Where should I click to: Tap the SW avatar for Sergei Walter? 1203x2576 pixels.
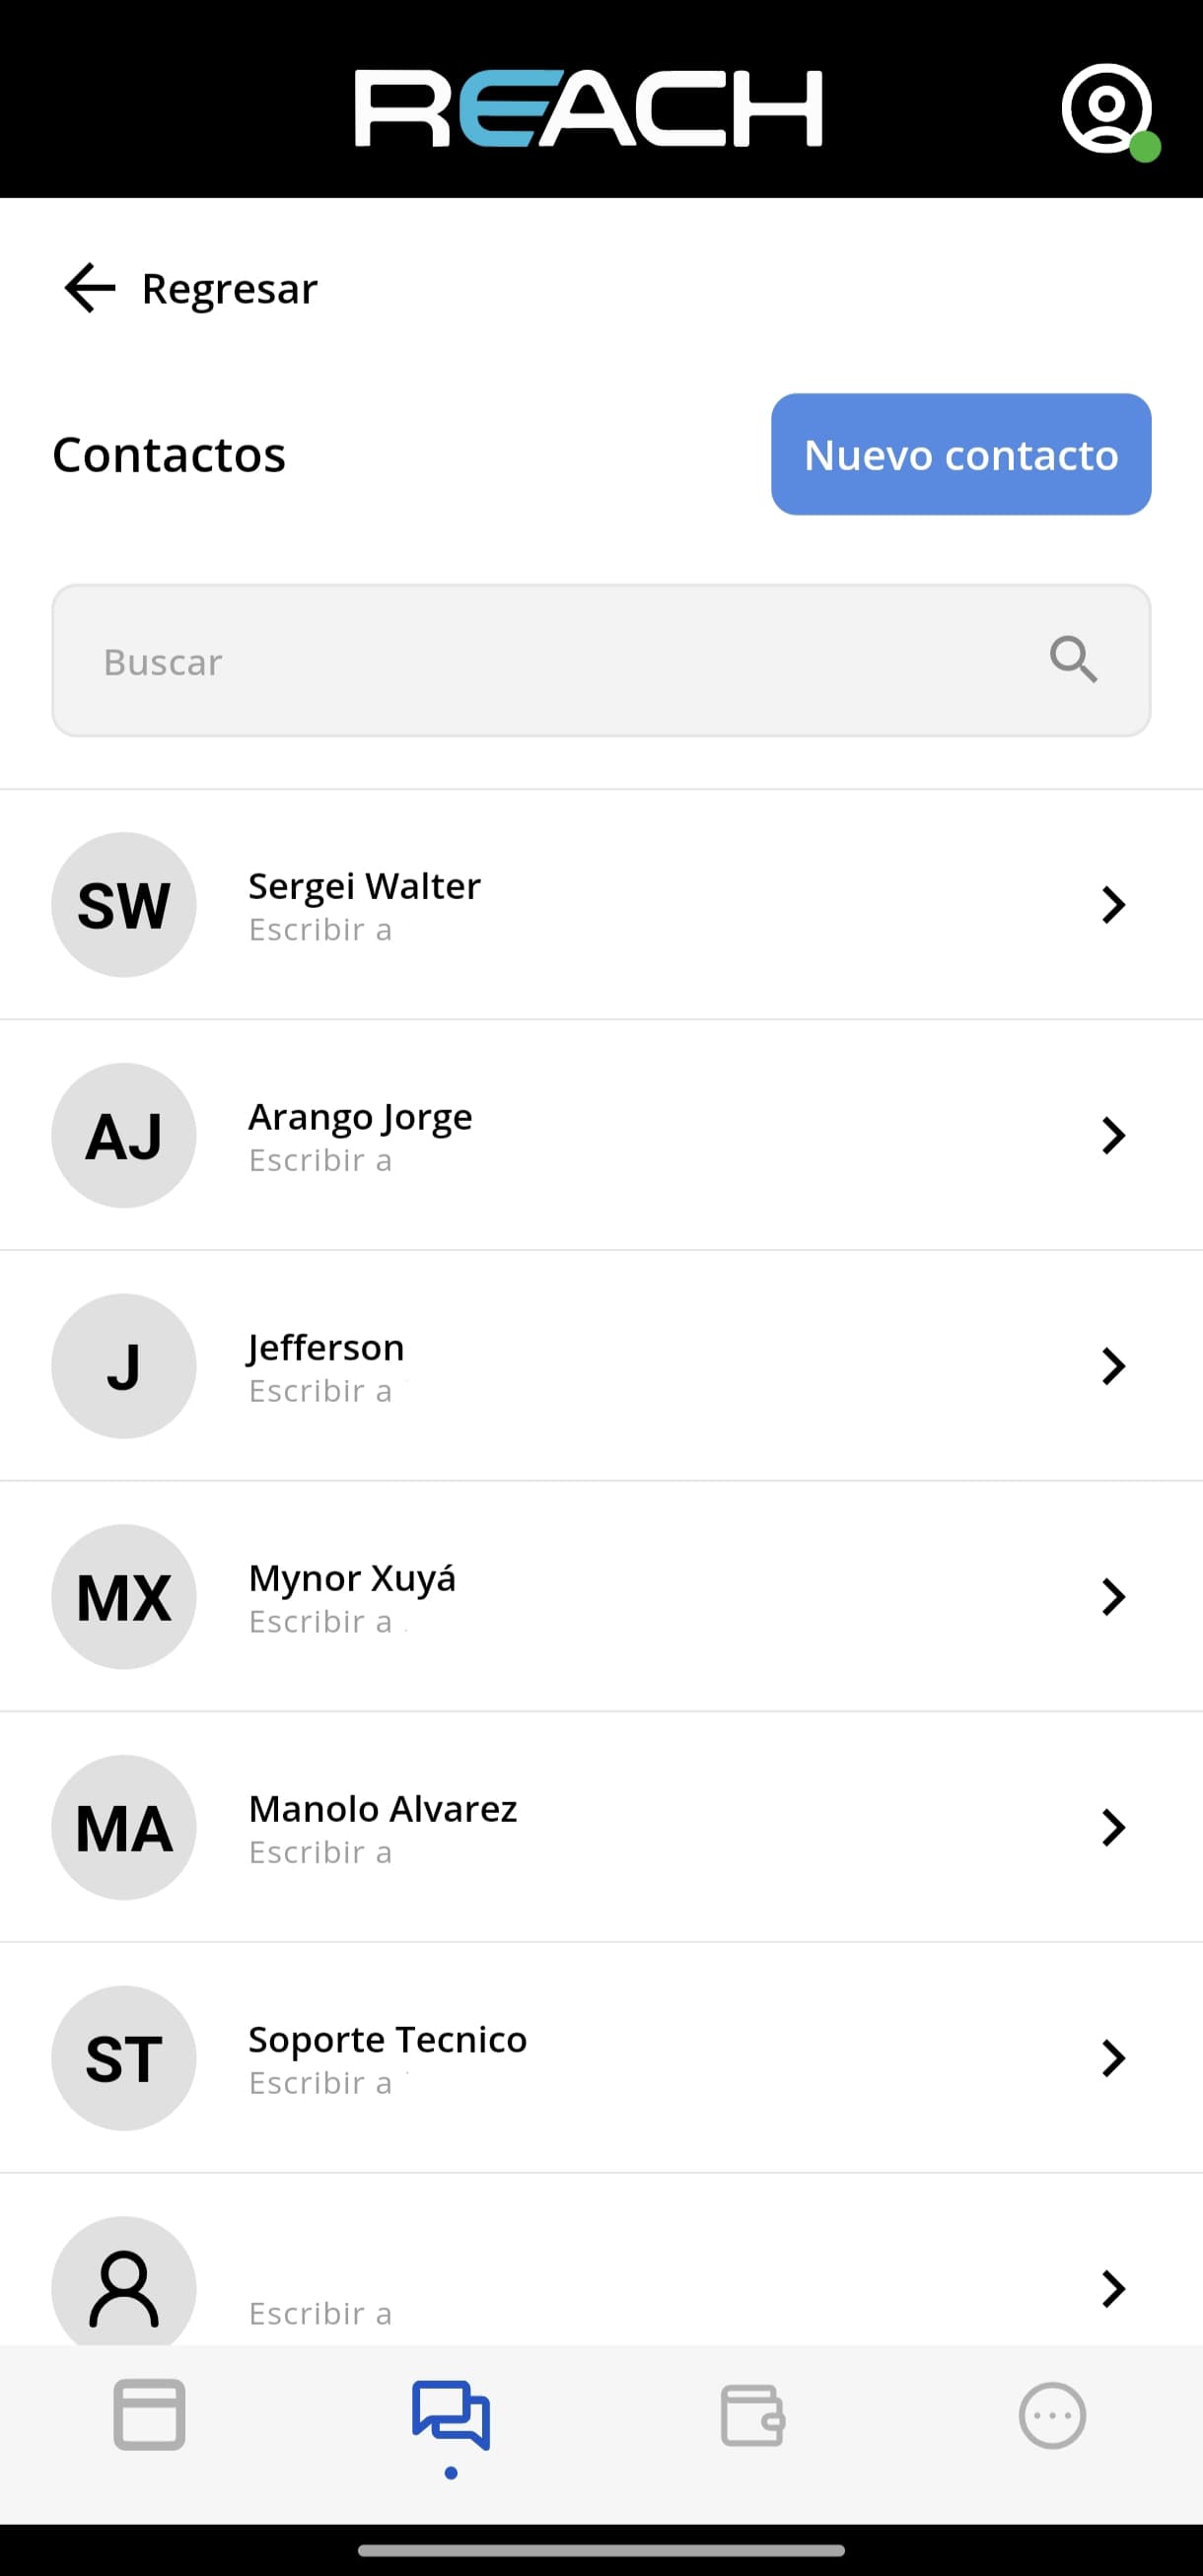click(x=124, y=905)
